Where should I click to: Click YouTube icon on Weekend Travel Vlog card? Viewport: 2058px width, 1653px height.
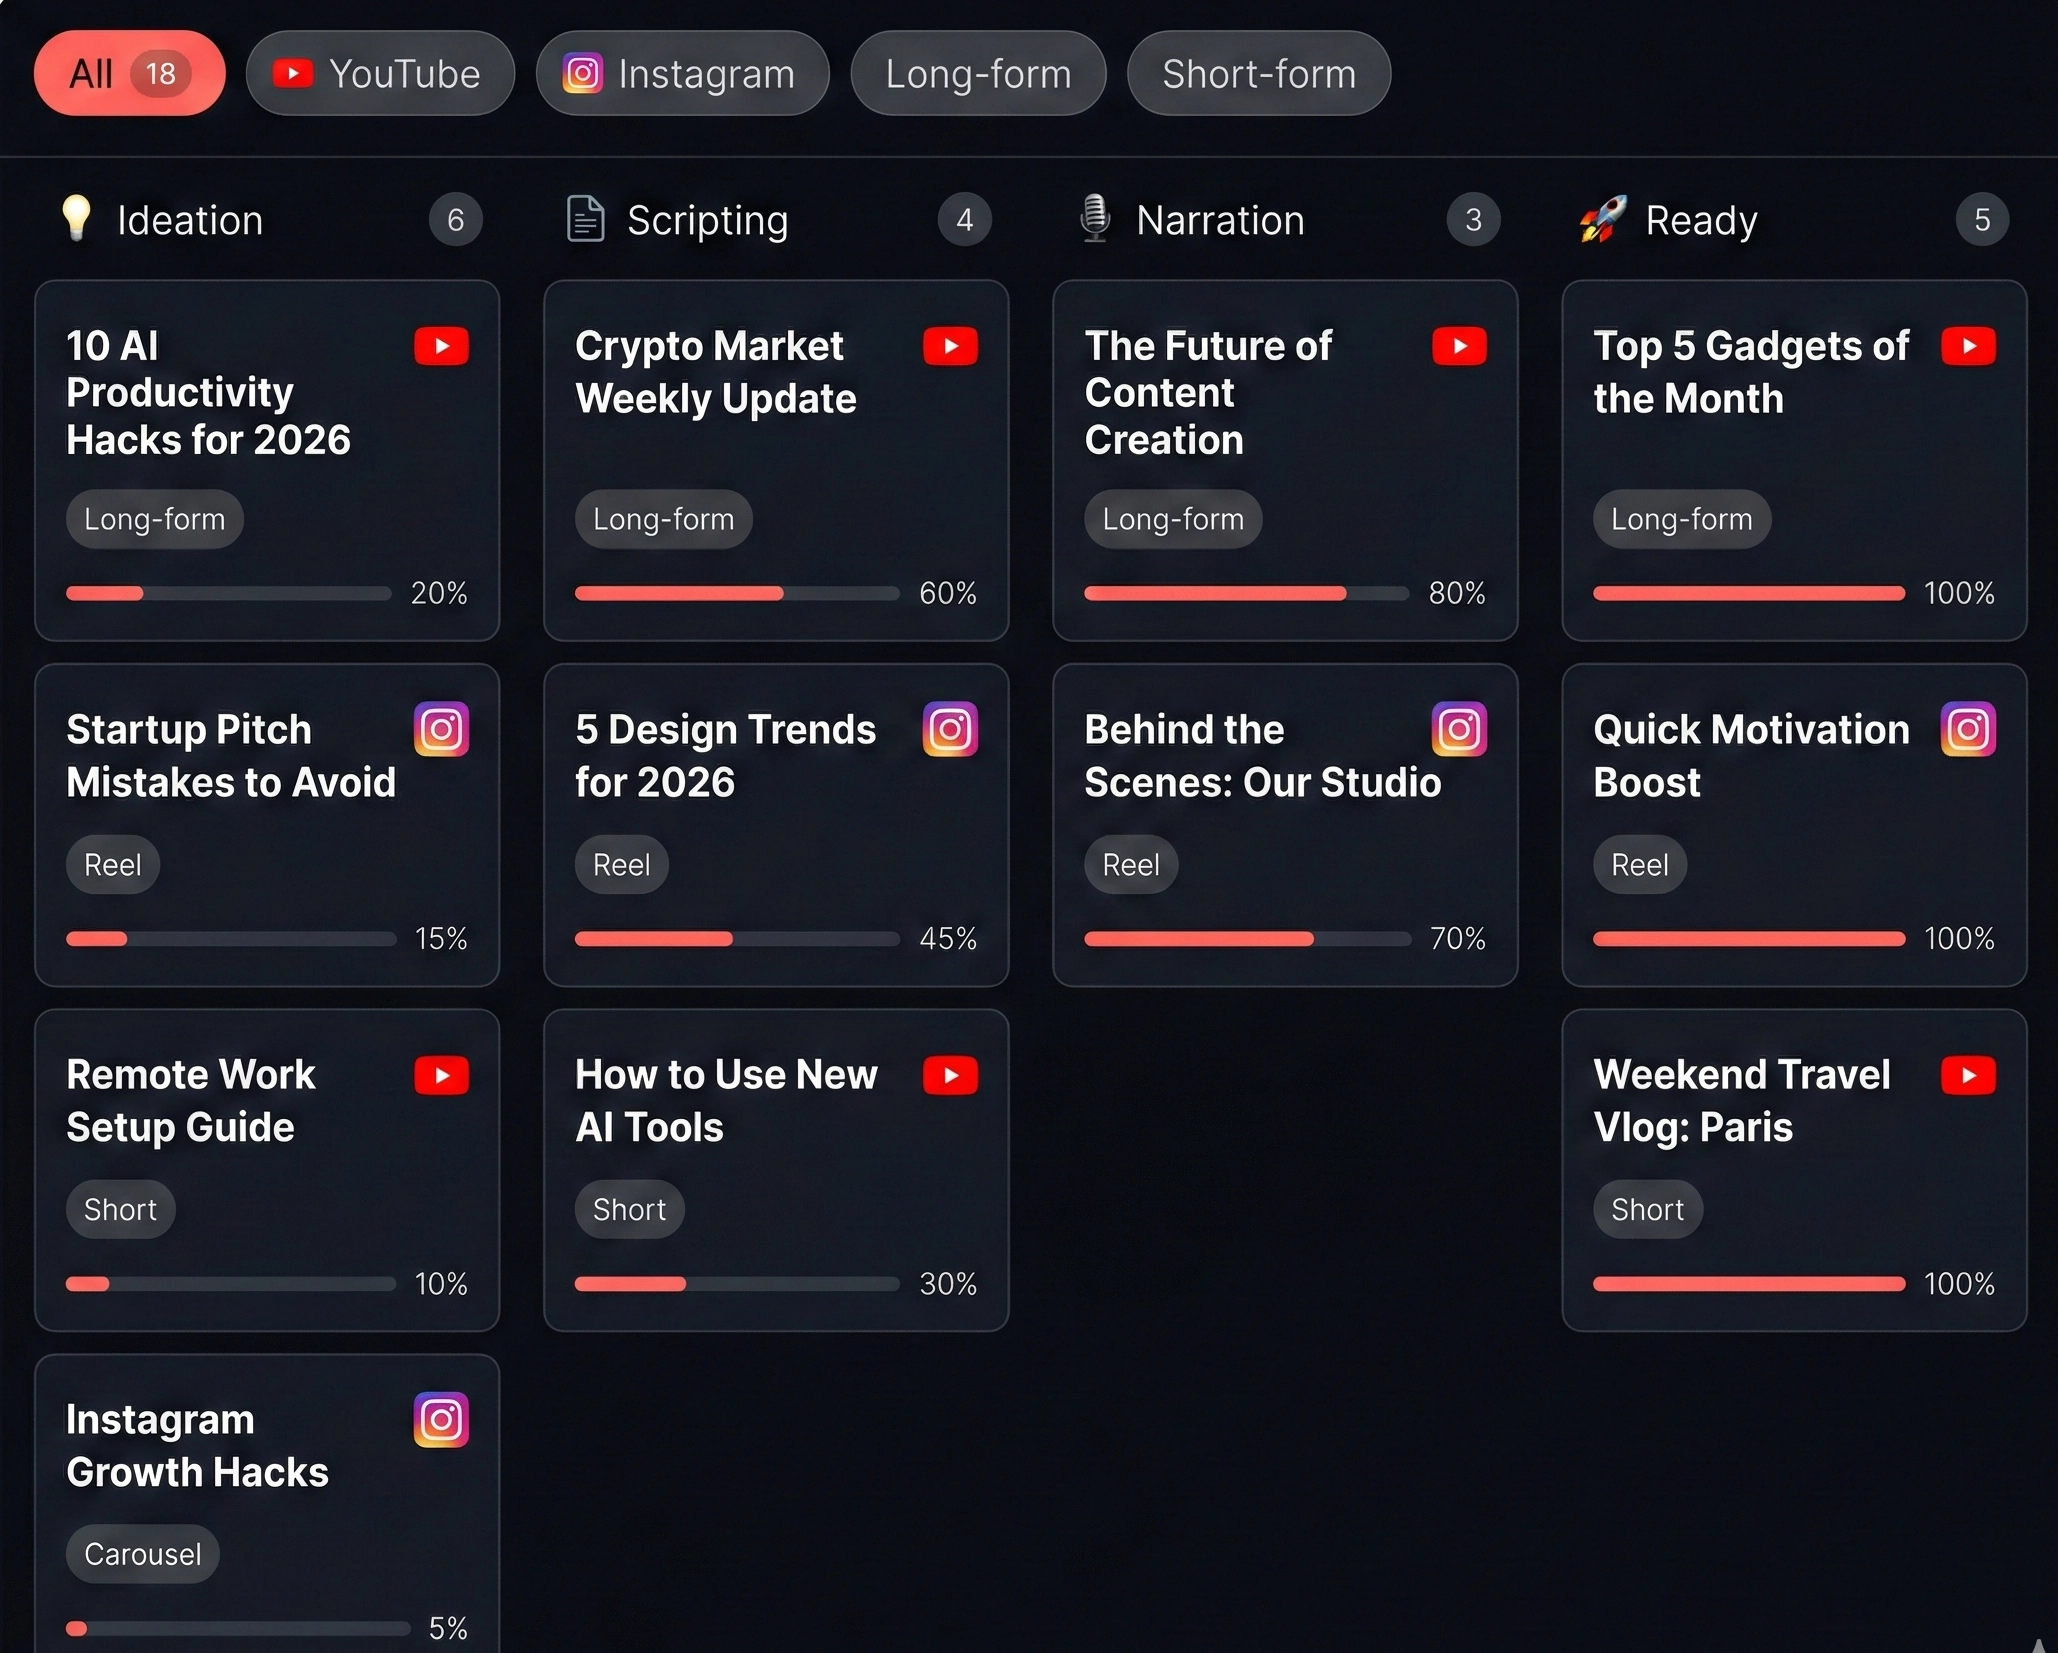click(1967, 1076)
